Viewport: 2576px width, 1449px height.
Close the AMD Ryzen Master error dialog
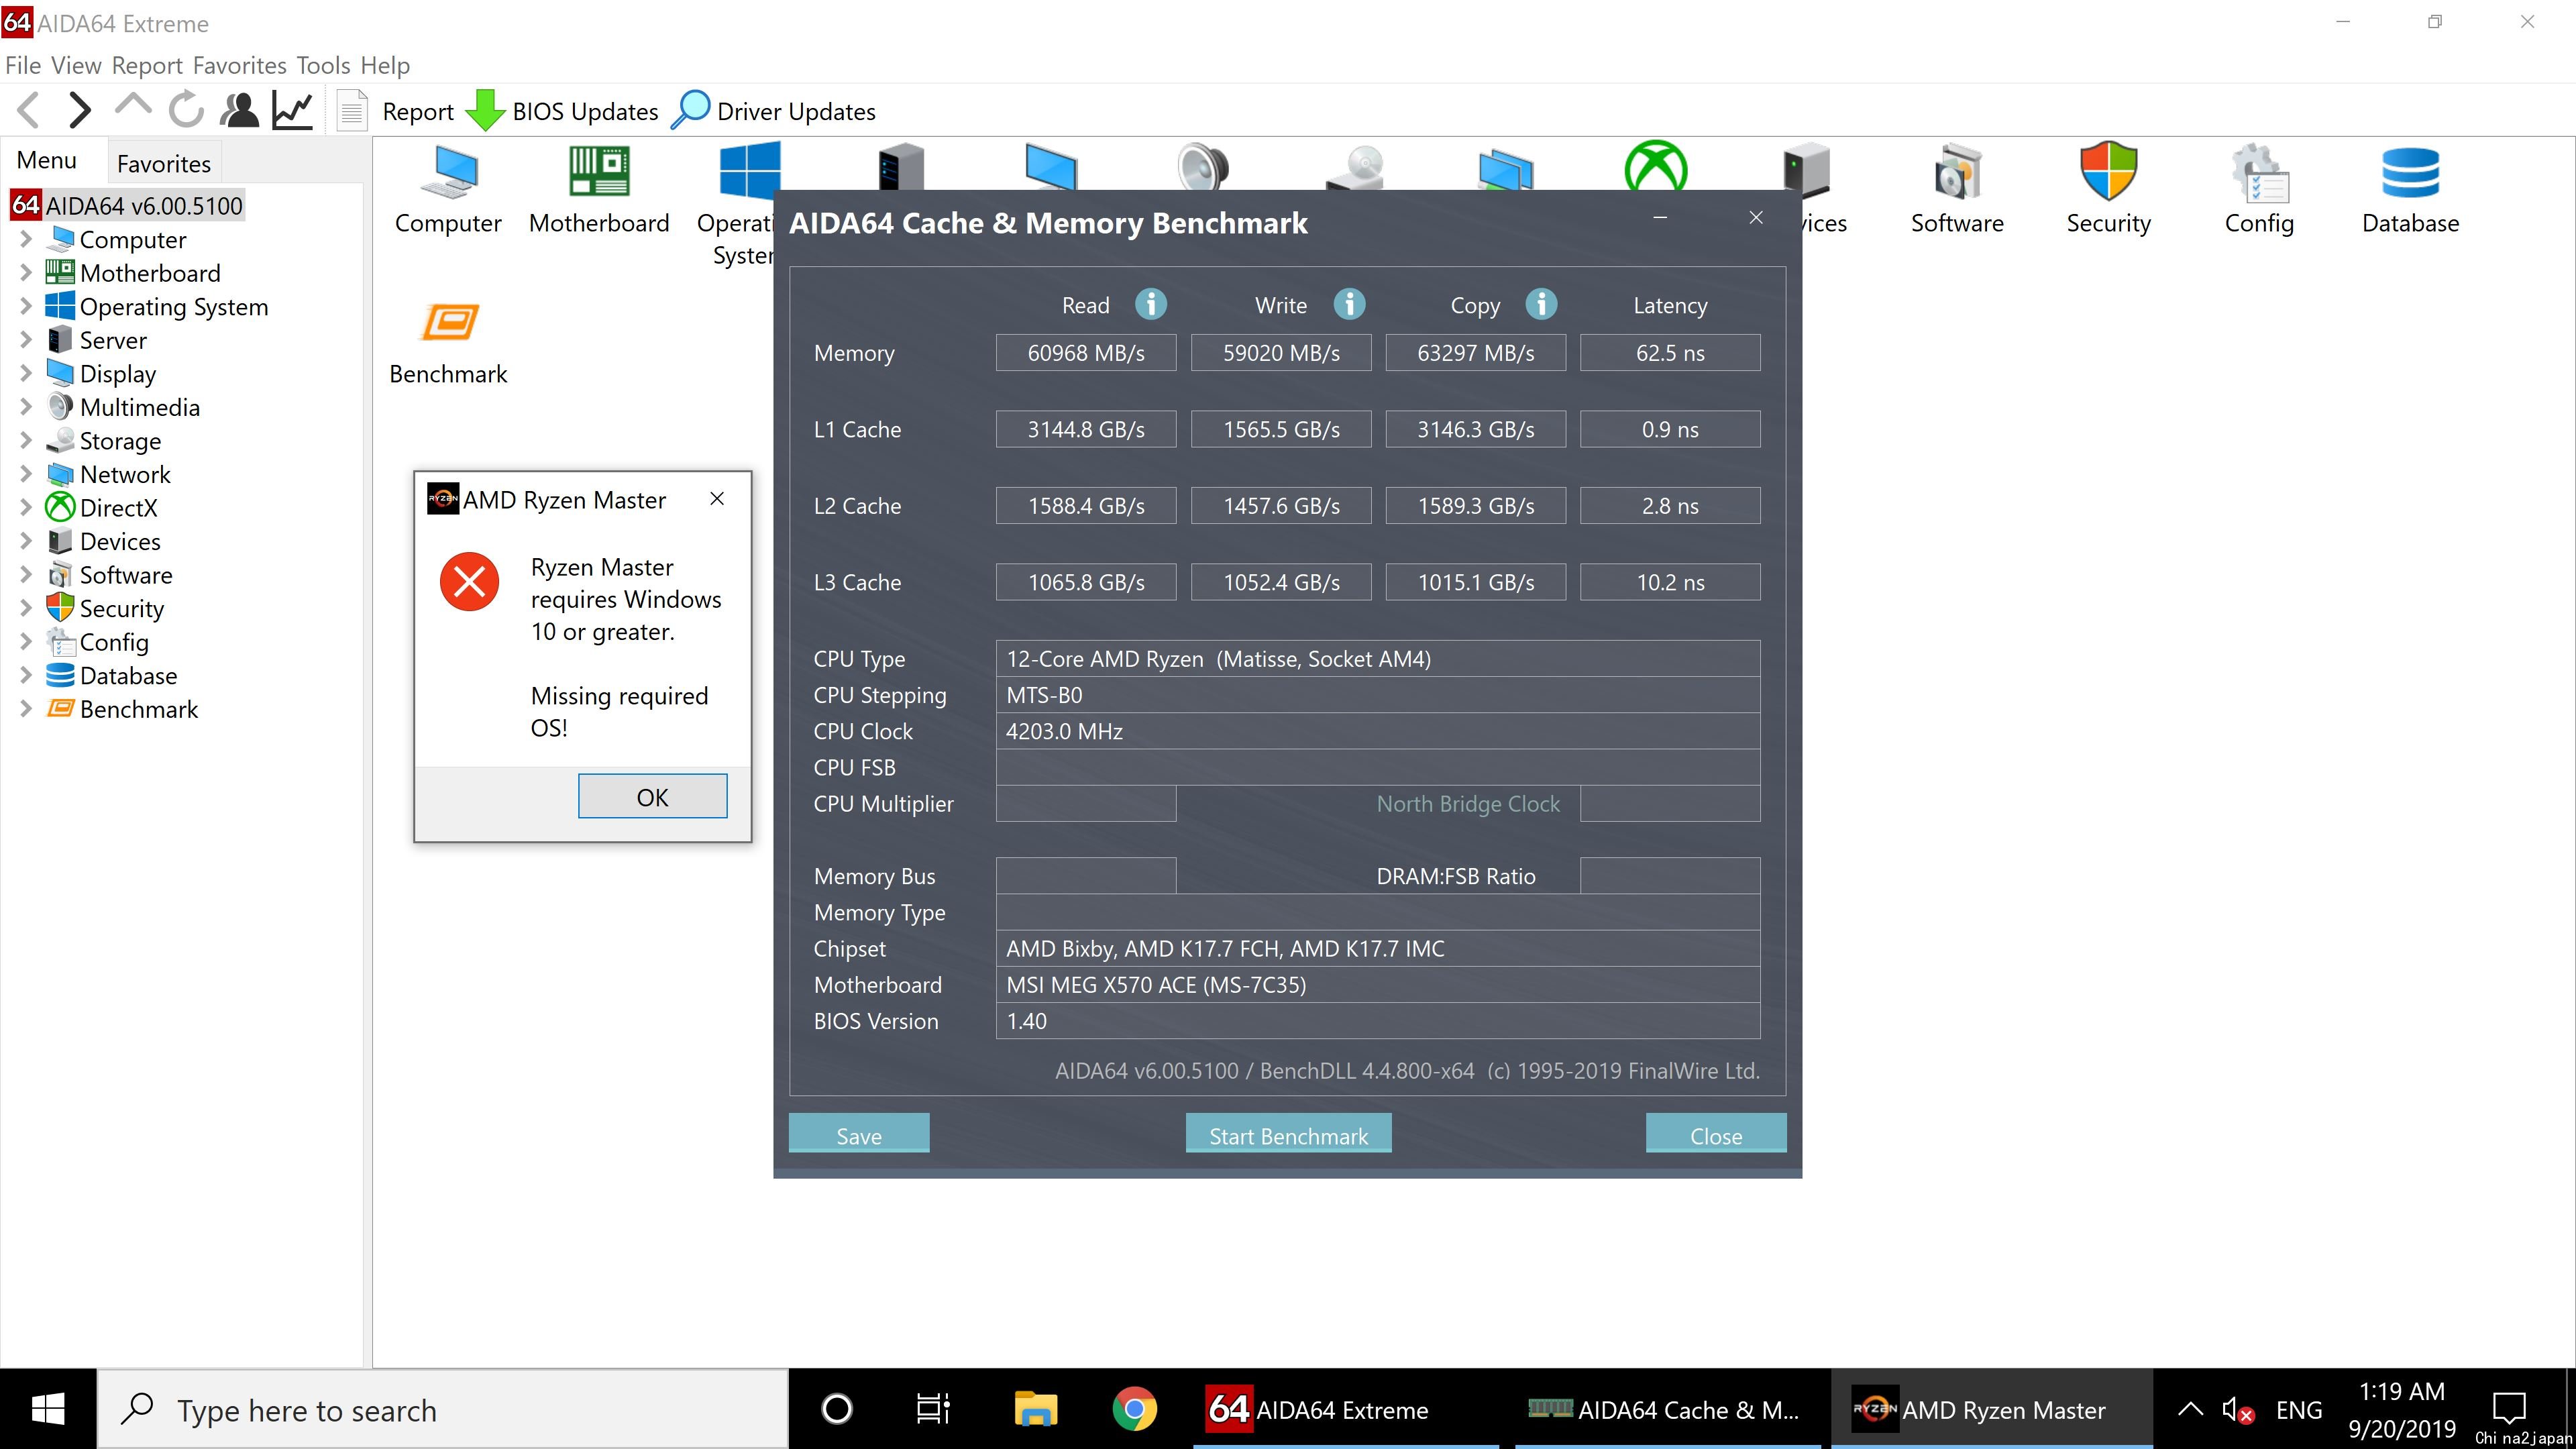point(717,498)
